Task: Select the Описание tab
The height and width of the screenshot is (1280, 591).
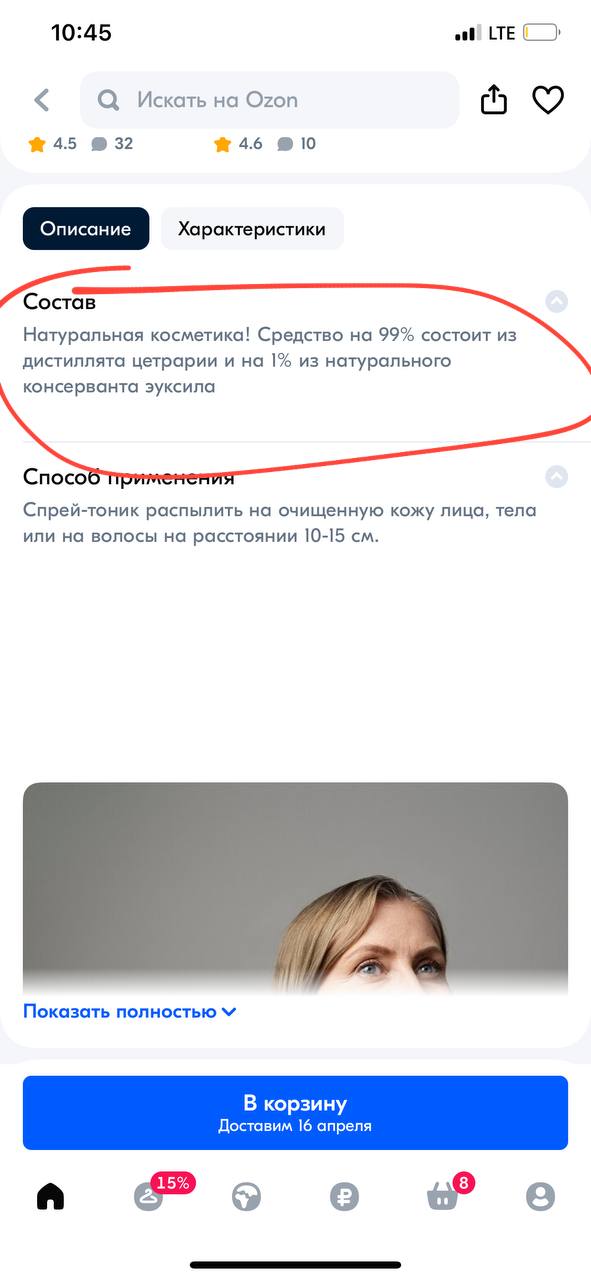Action: 86,229
